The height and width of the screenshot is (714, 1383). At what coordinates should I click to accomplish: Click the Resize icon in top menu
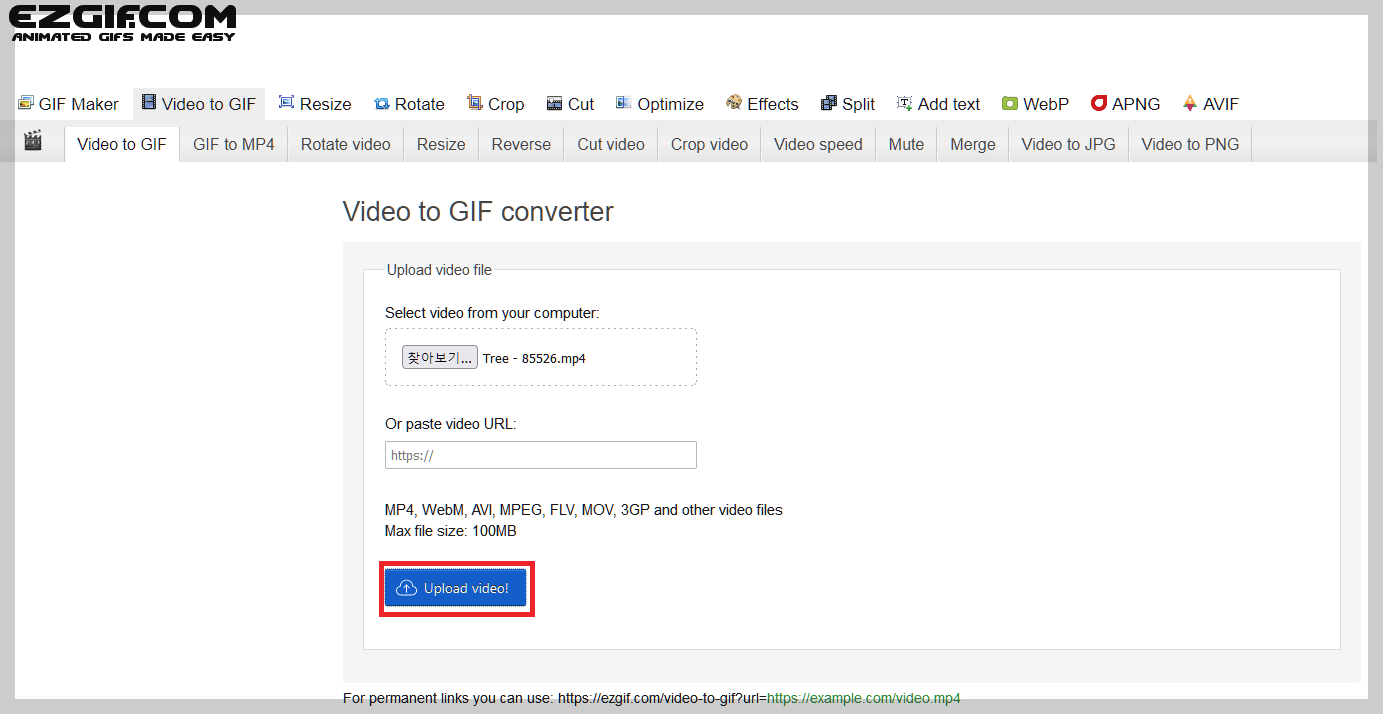(286, 103)
